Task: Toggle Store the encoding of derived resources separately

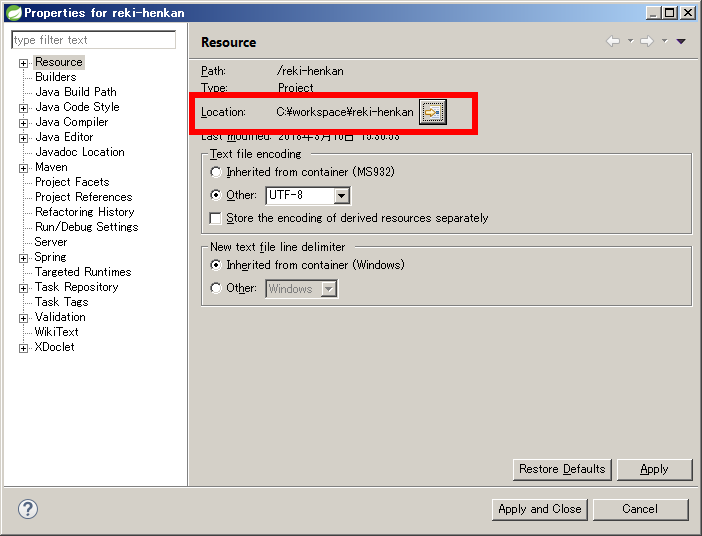Action: click(216, 218)
